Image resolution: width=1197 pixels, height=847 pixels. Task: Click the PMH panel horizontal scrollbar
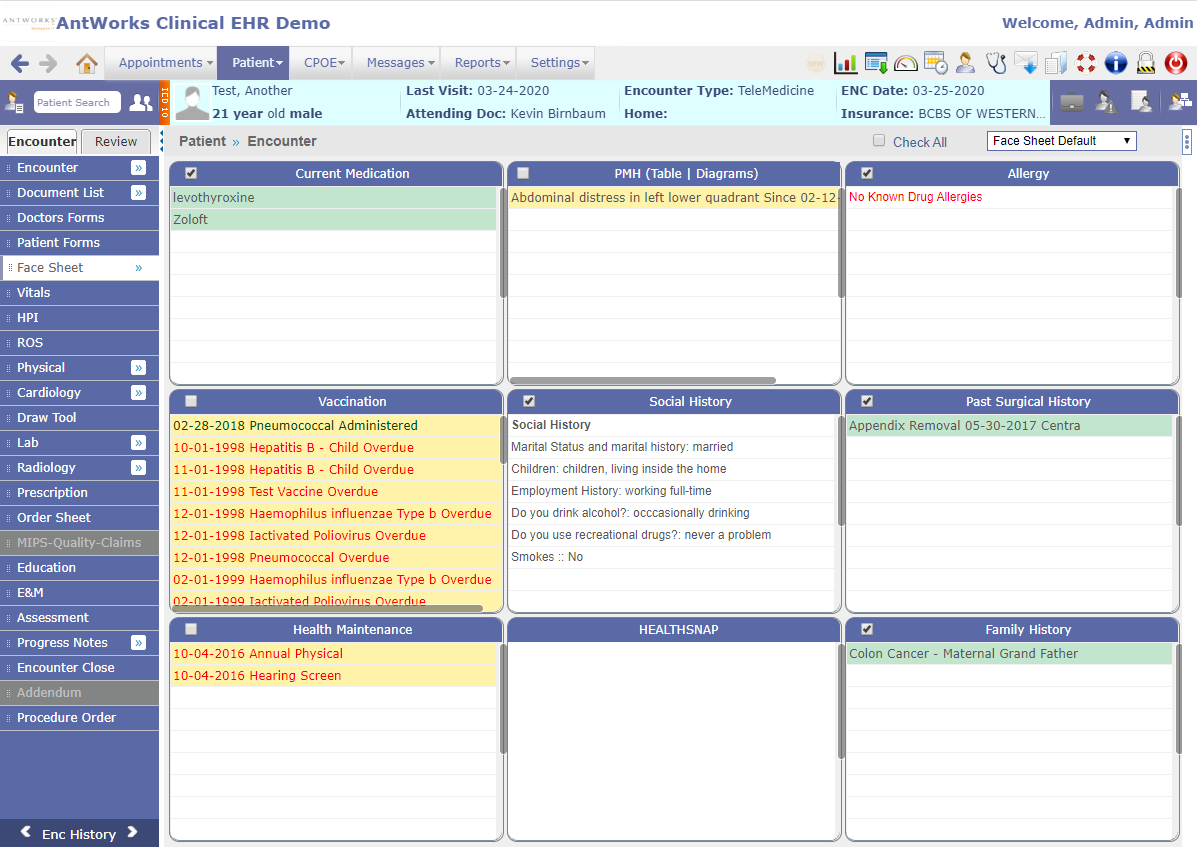click(x=643, y=380)
